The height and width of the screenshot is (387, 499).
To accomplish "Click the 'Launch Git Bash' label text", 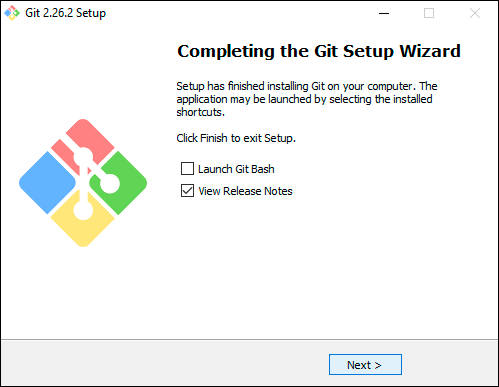I will tap(236, 169).
